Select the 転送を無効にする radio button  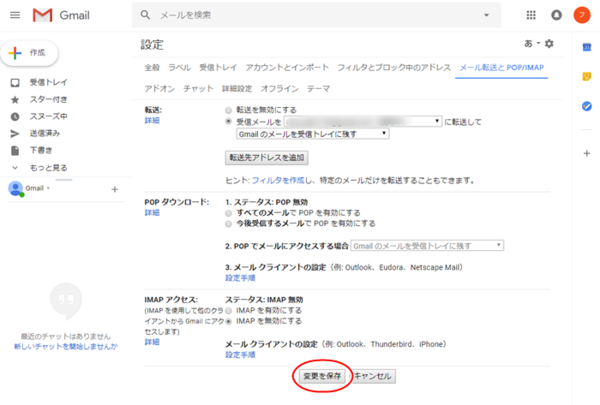[230, 108]
